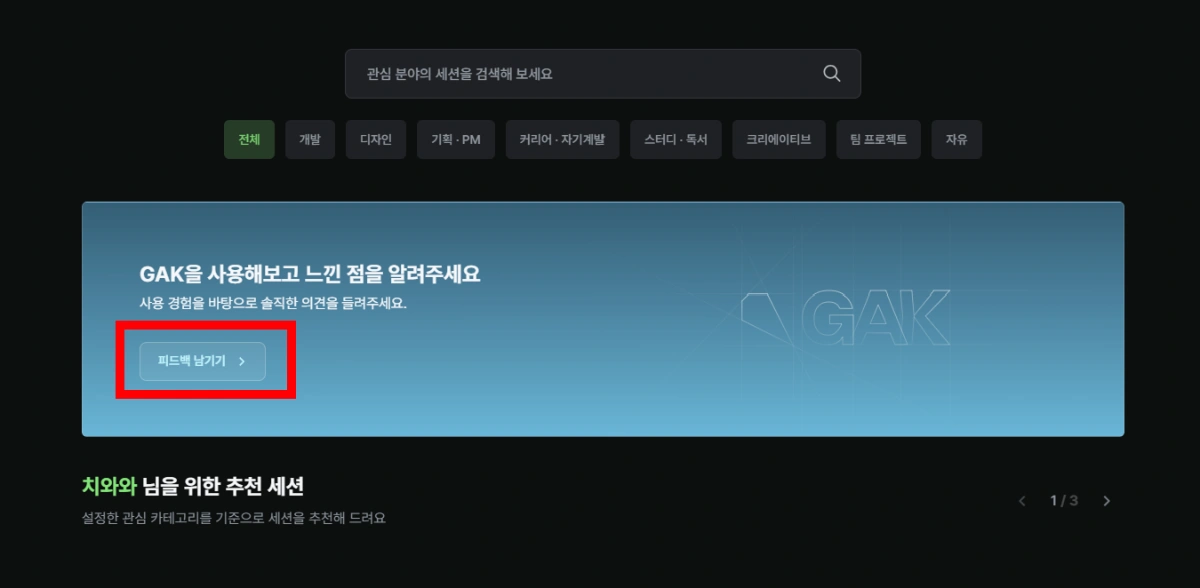This screenshot has height=588, width=1200.
Task: Open the 커리어 · 자기계발 category
Action: (562, 140)
